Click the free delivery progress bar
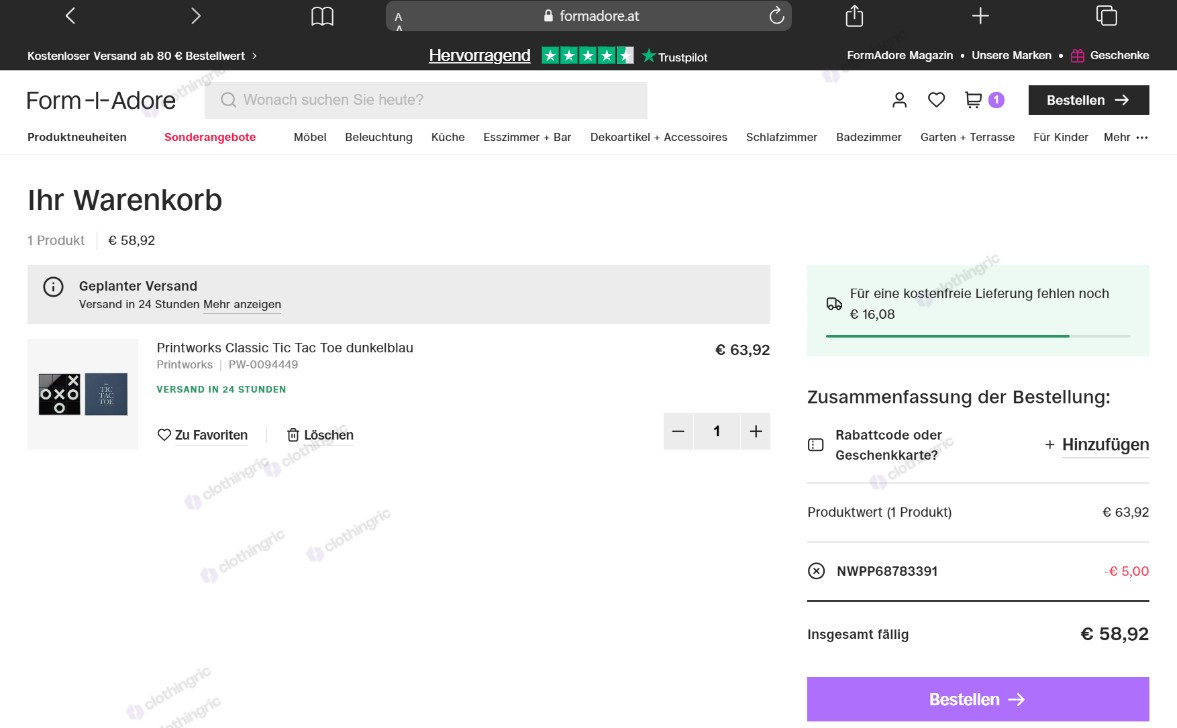Image resolution: width=1177 pixels, height=728 pixels. pos(978,336)
